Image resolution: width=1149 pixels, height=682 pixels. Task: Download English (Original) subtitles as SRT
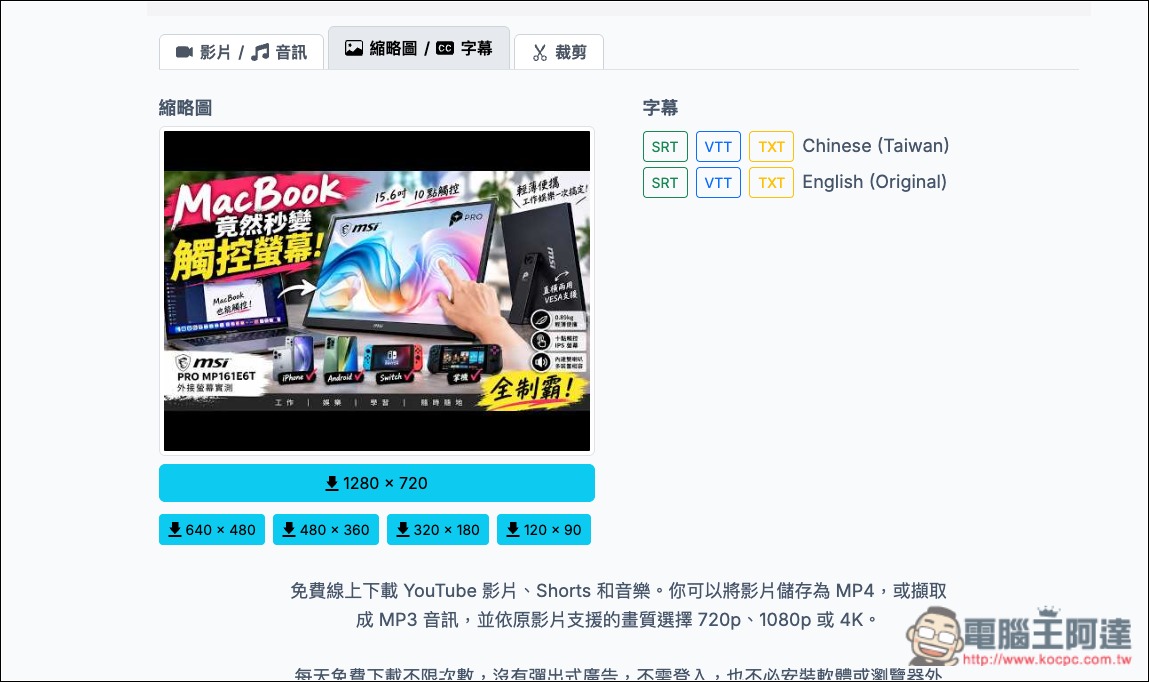tap(665, 182)
